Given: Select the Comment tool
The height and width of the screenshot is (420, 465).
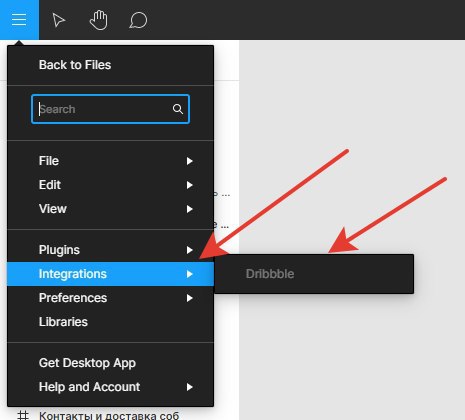Looking at the screenshot, I should (x=138, y=20).
